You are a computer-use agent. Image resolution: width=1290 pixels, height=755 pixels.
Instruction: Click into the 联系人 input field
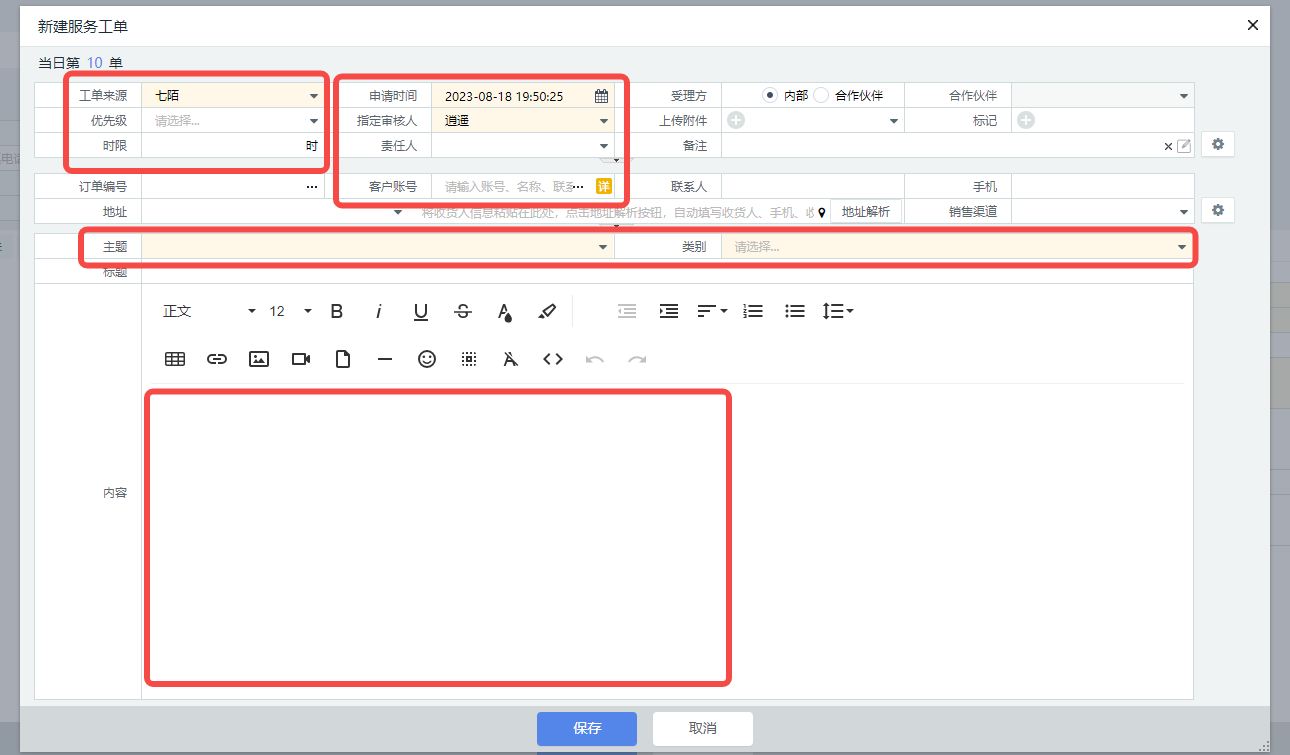click(x=811, y=187)
